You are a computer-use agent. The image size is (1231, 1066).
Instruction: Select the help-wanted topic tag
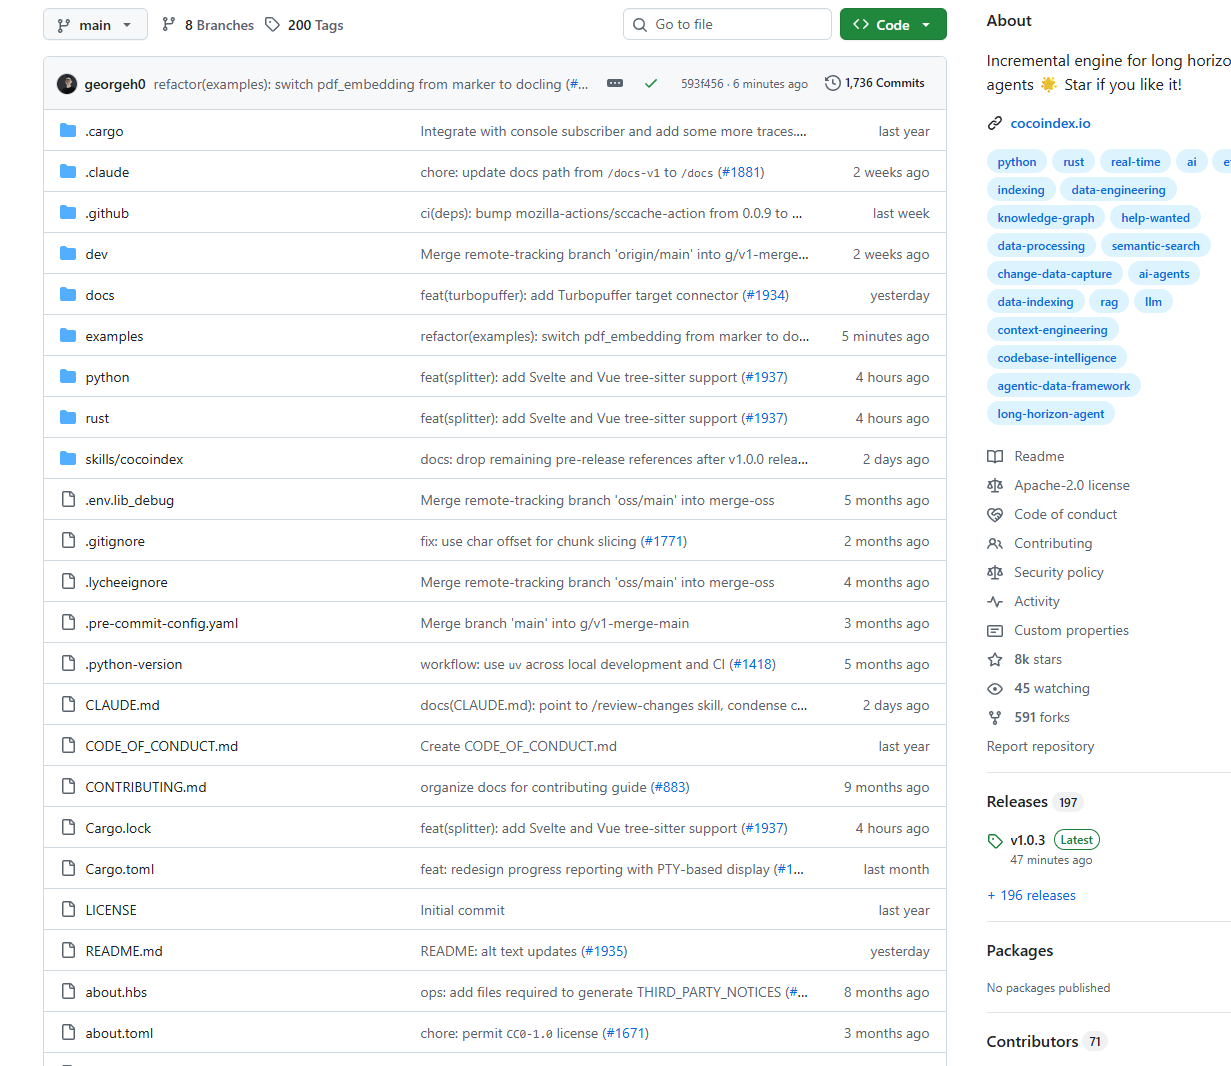[1156, 218]
